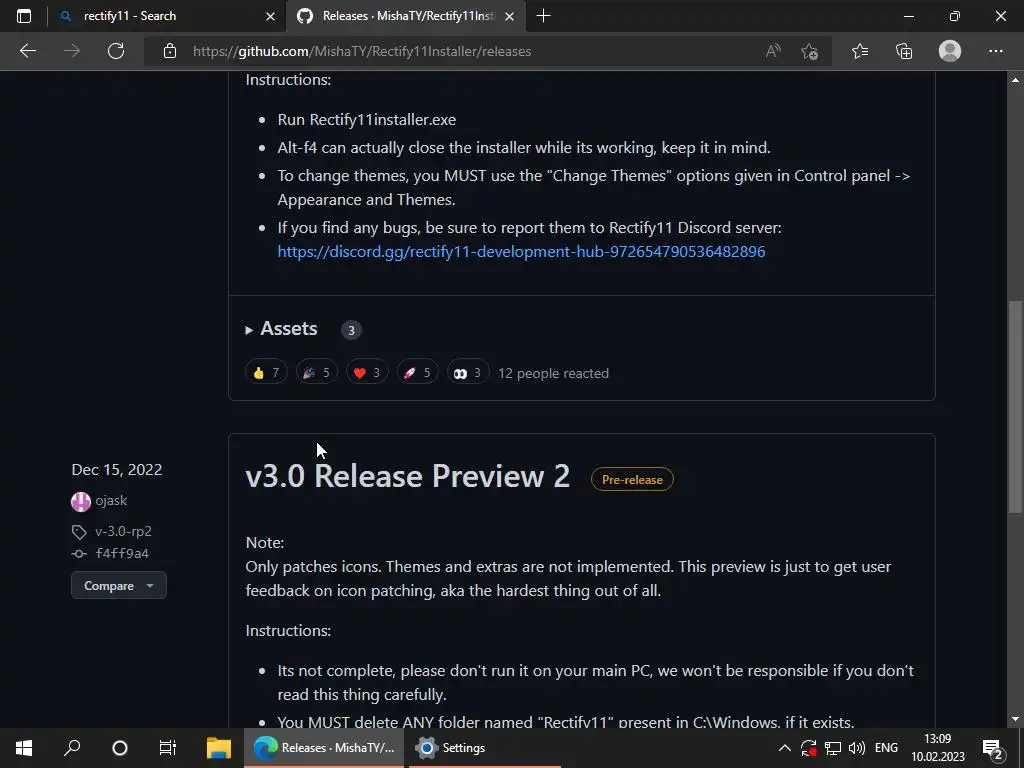The width and height of the screenshot is (1024, 768).
Task: Open the Favorites list
Action: tap(860, 51)
